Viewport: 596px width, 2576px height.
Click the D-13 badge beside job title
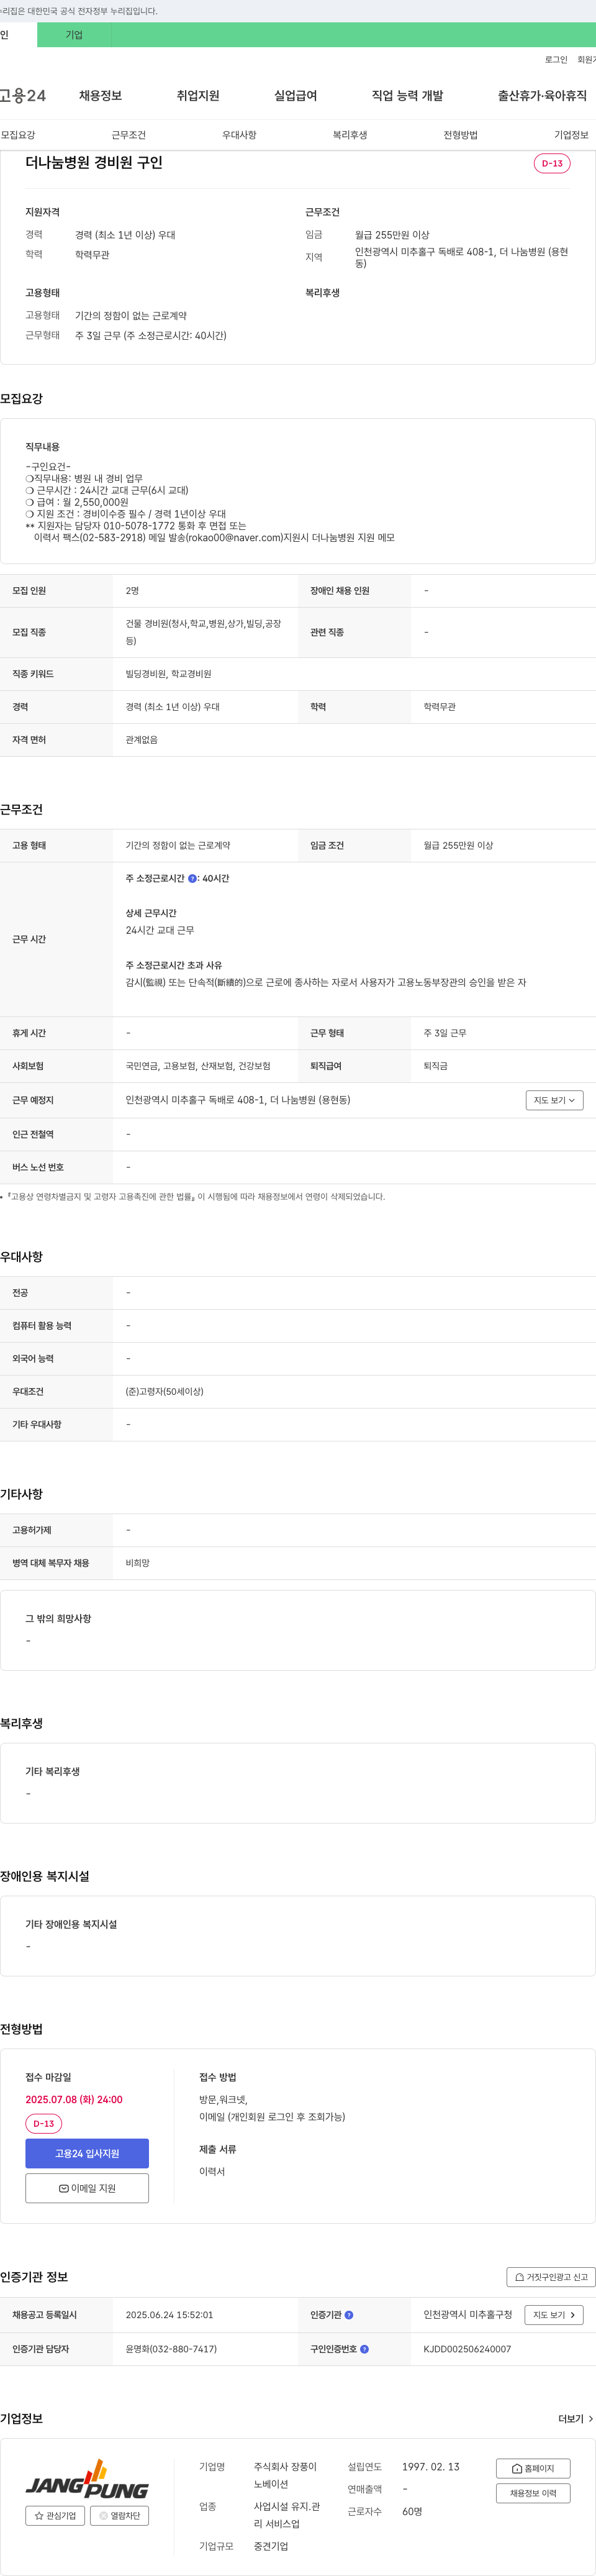[552, 163]
